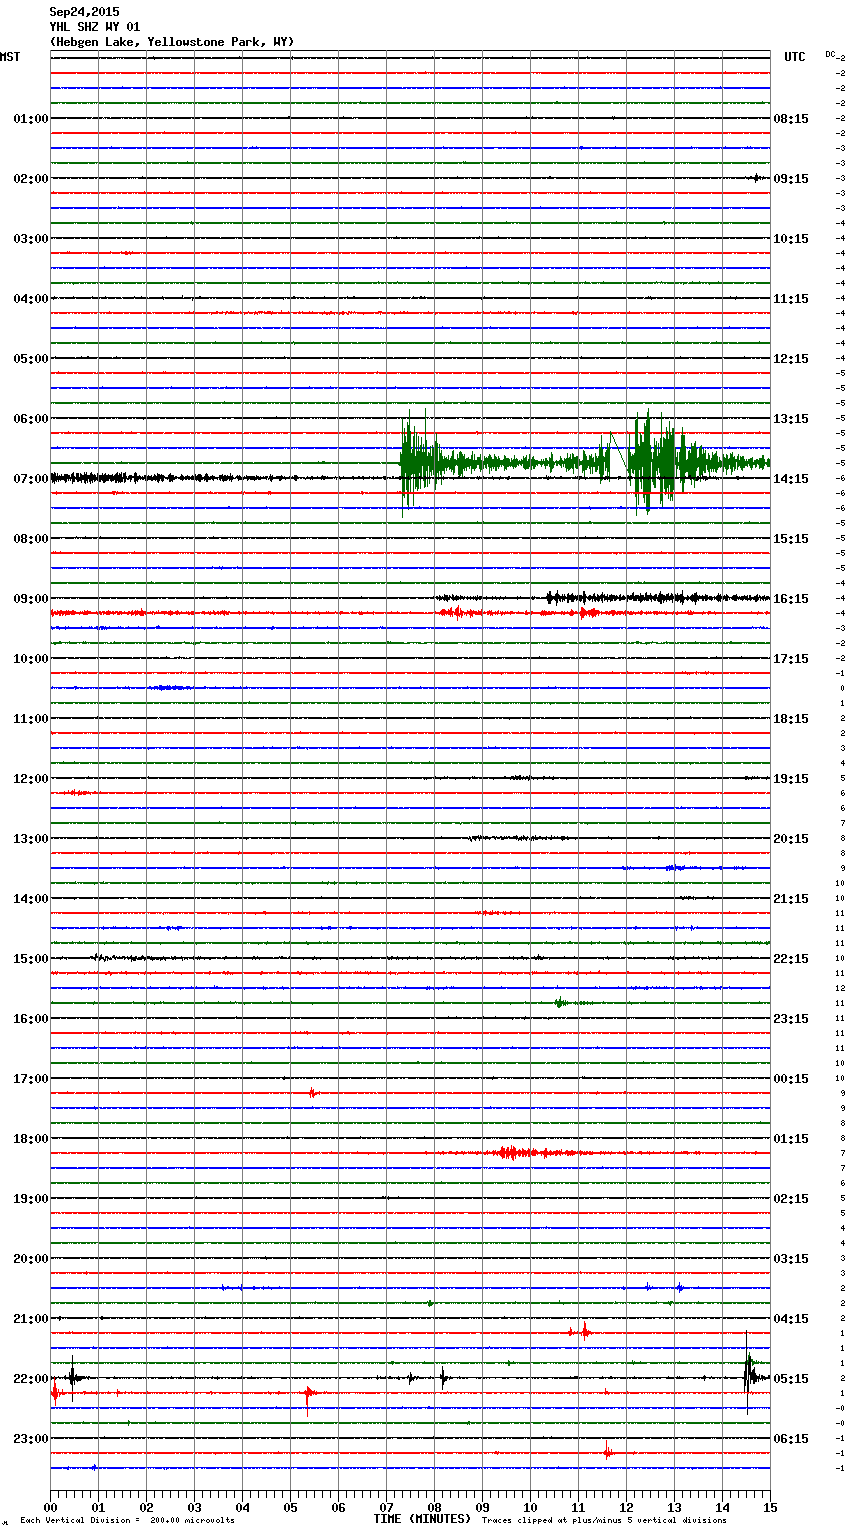The height and width of the screenshot is (1534, 850).
Task: Click the Hebgen Lake, Yellowstone Park location title
Action: click(171, 42)
